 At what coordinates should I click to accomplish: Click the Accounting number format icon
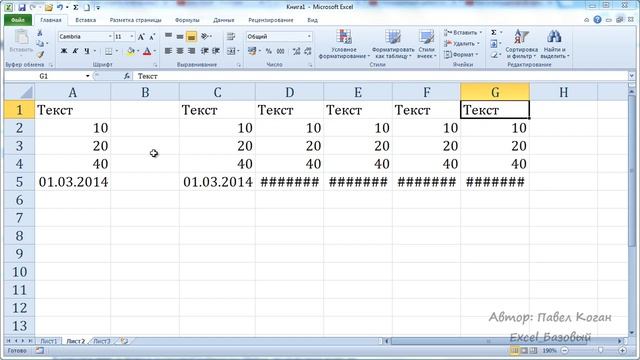252,51
